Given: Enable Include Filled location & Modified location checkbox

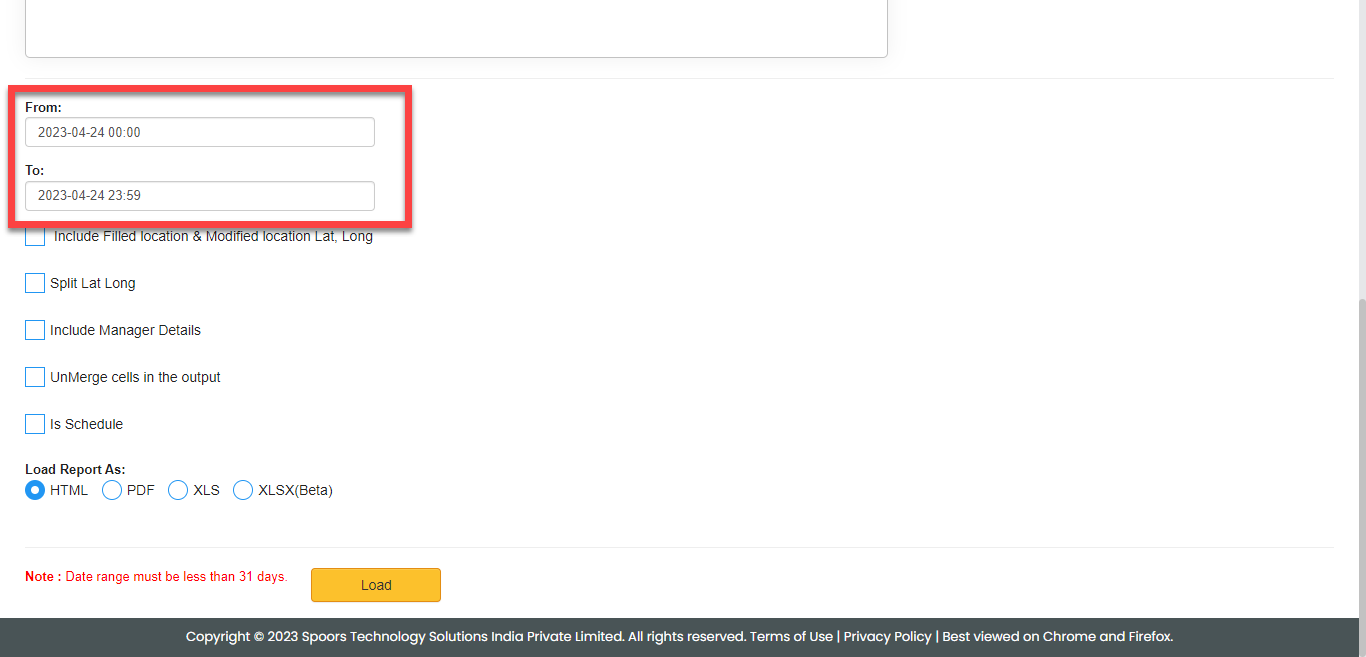Looking at the screenshot, I should click(x=35, y=237).
